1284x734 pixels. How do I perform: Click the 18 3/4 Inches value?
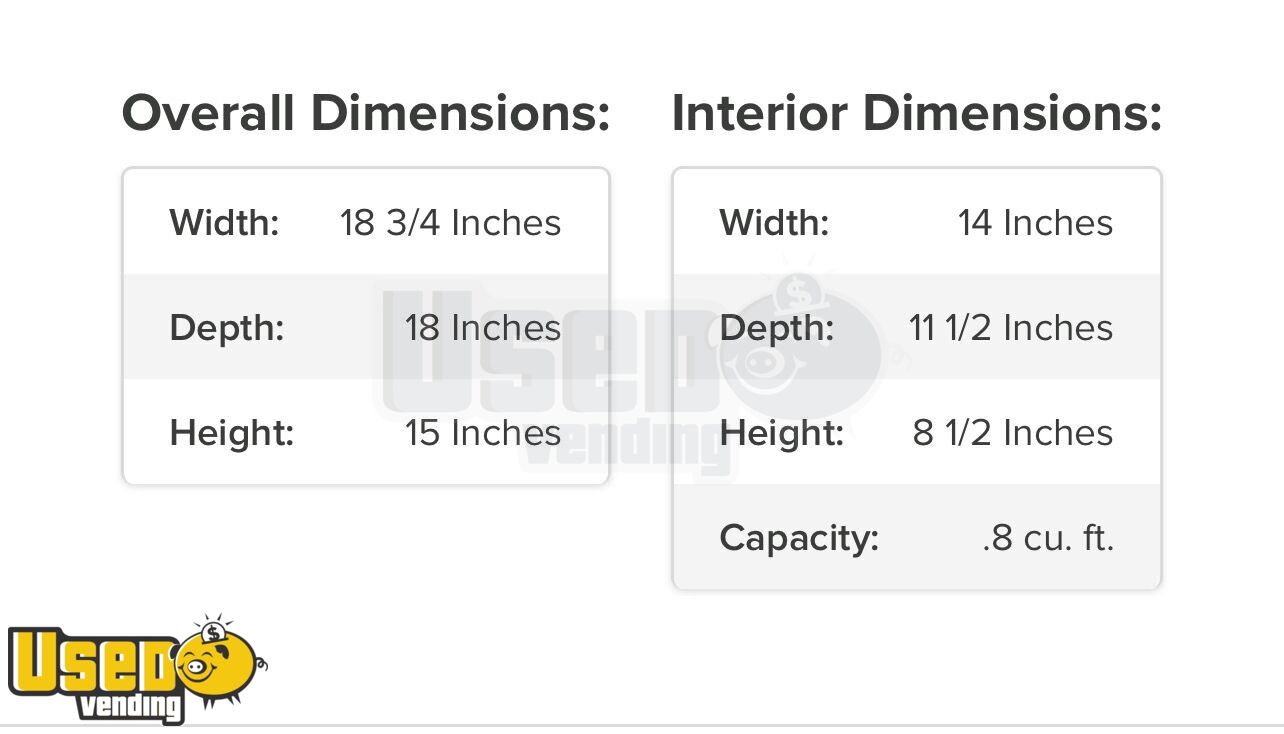pyautogui.click(x=450, y=222)
